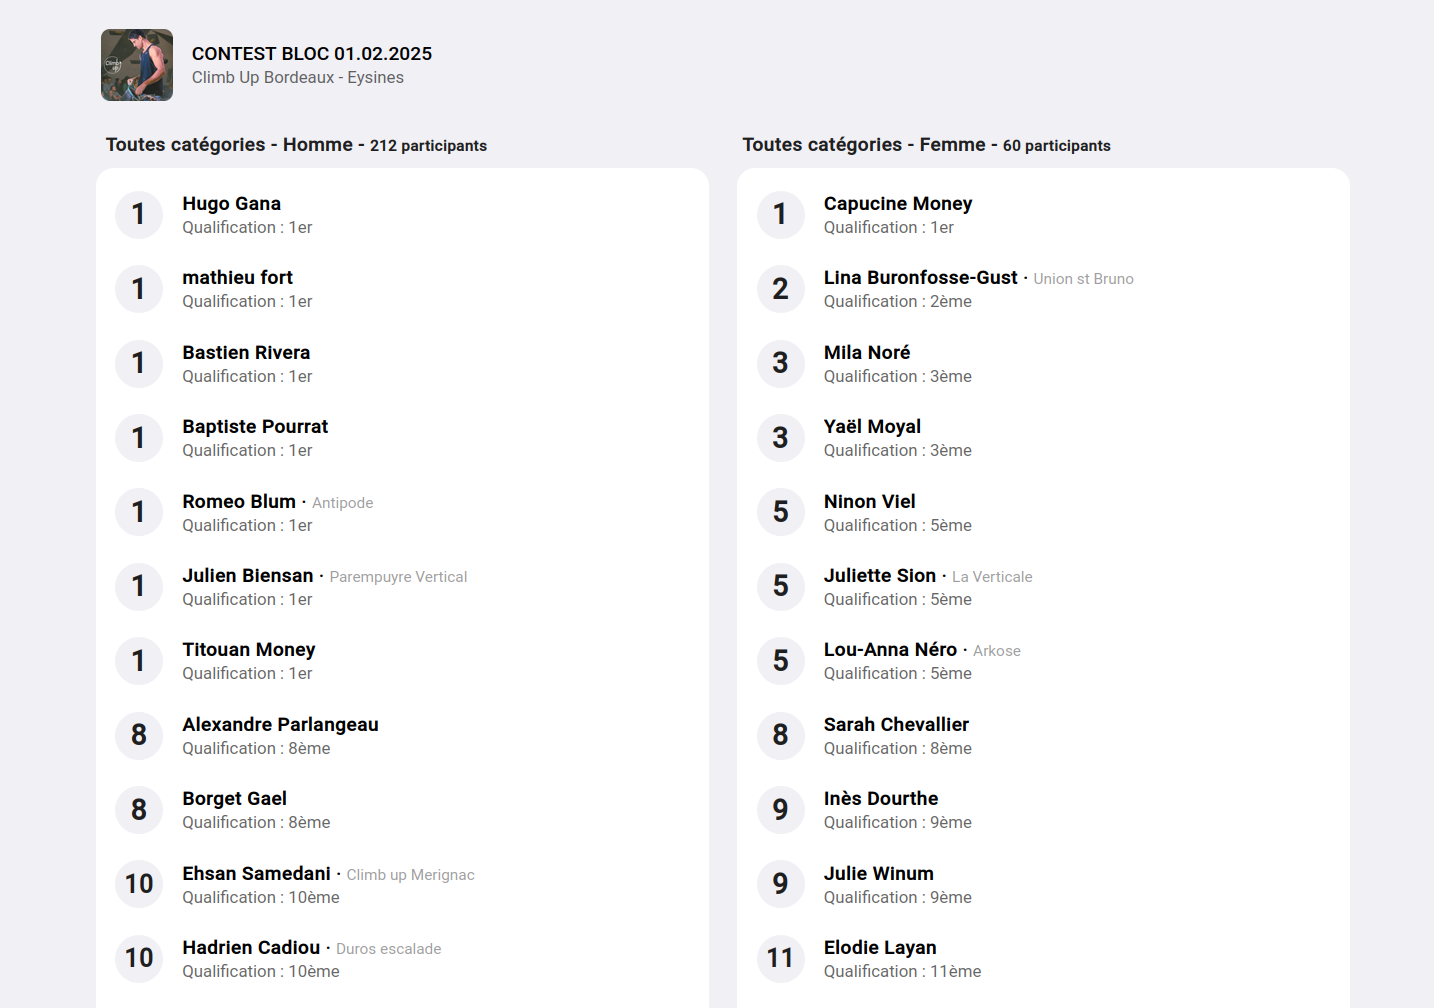This screenshot has width=1434, height=1008.
Task: Click the Union st Bruno club label
Action: click(1083, 279)
